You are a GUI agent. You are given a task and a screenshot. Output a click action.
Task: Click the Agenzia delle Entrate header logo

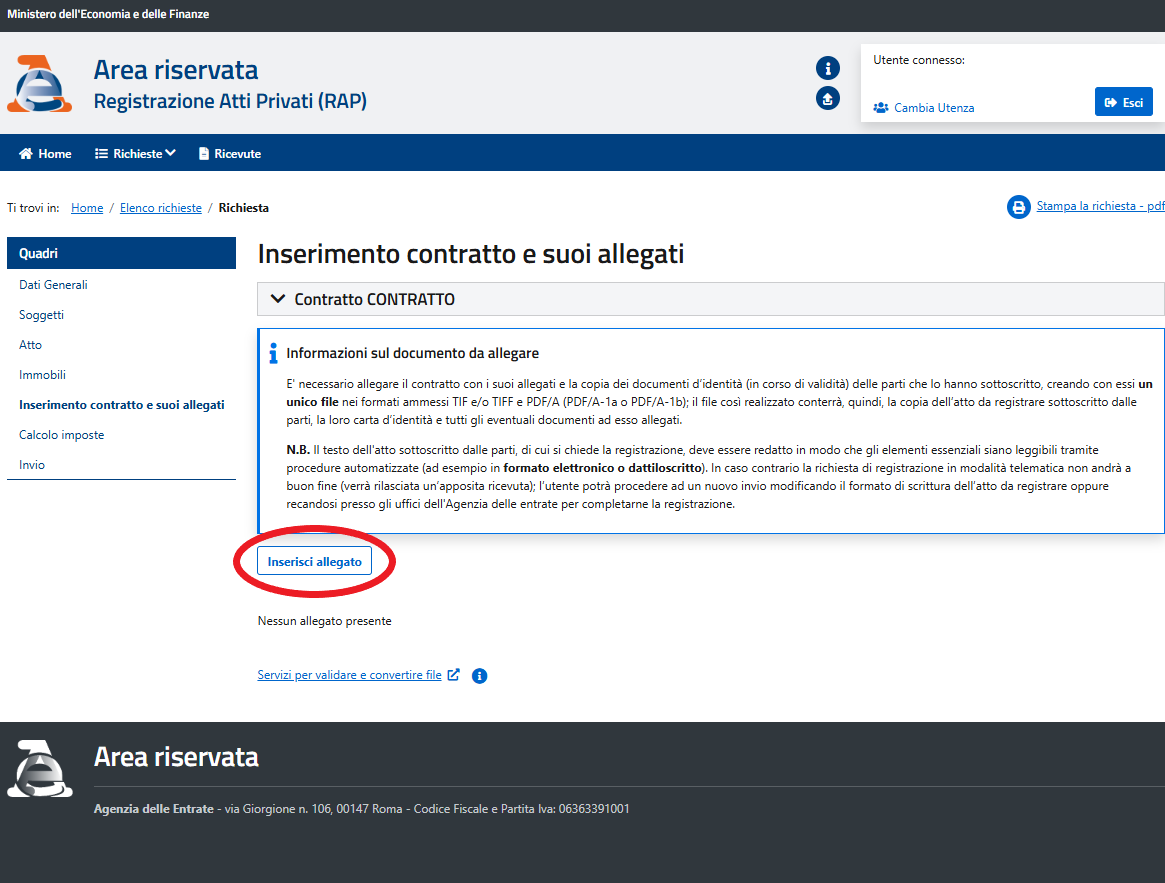[39, 83]
